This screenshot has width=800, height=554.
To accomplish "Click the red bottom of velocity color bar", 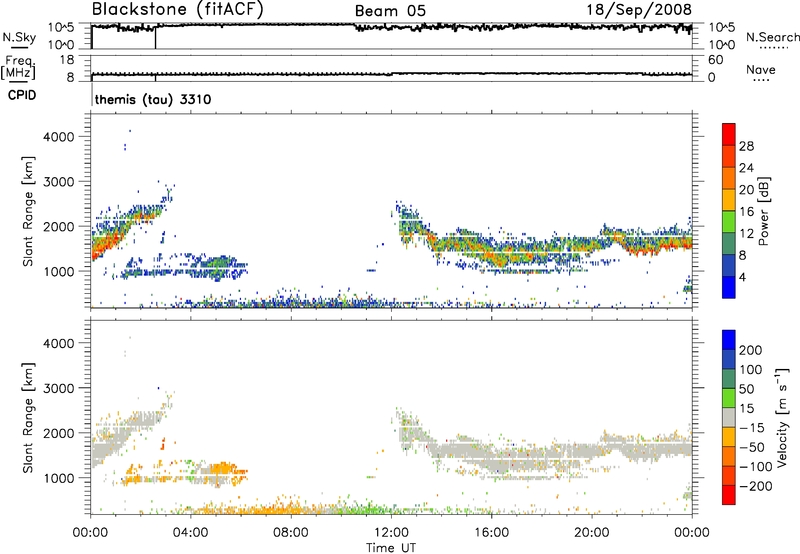I will tap(729, 495).
